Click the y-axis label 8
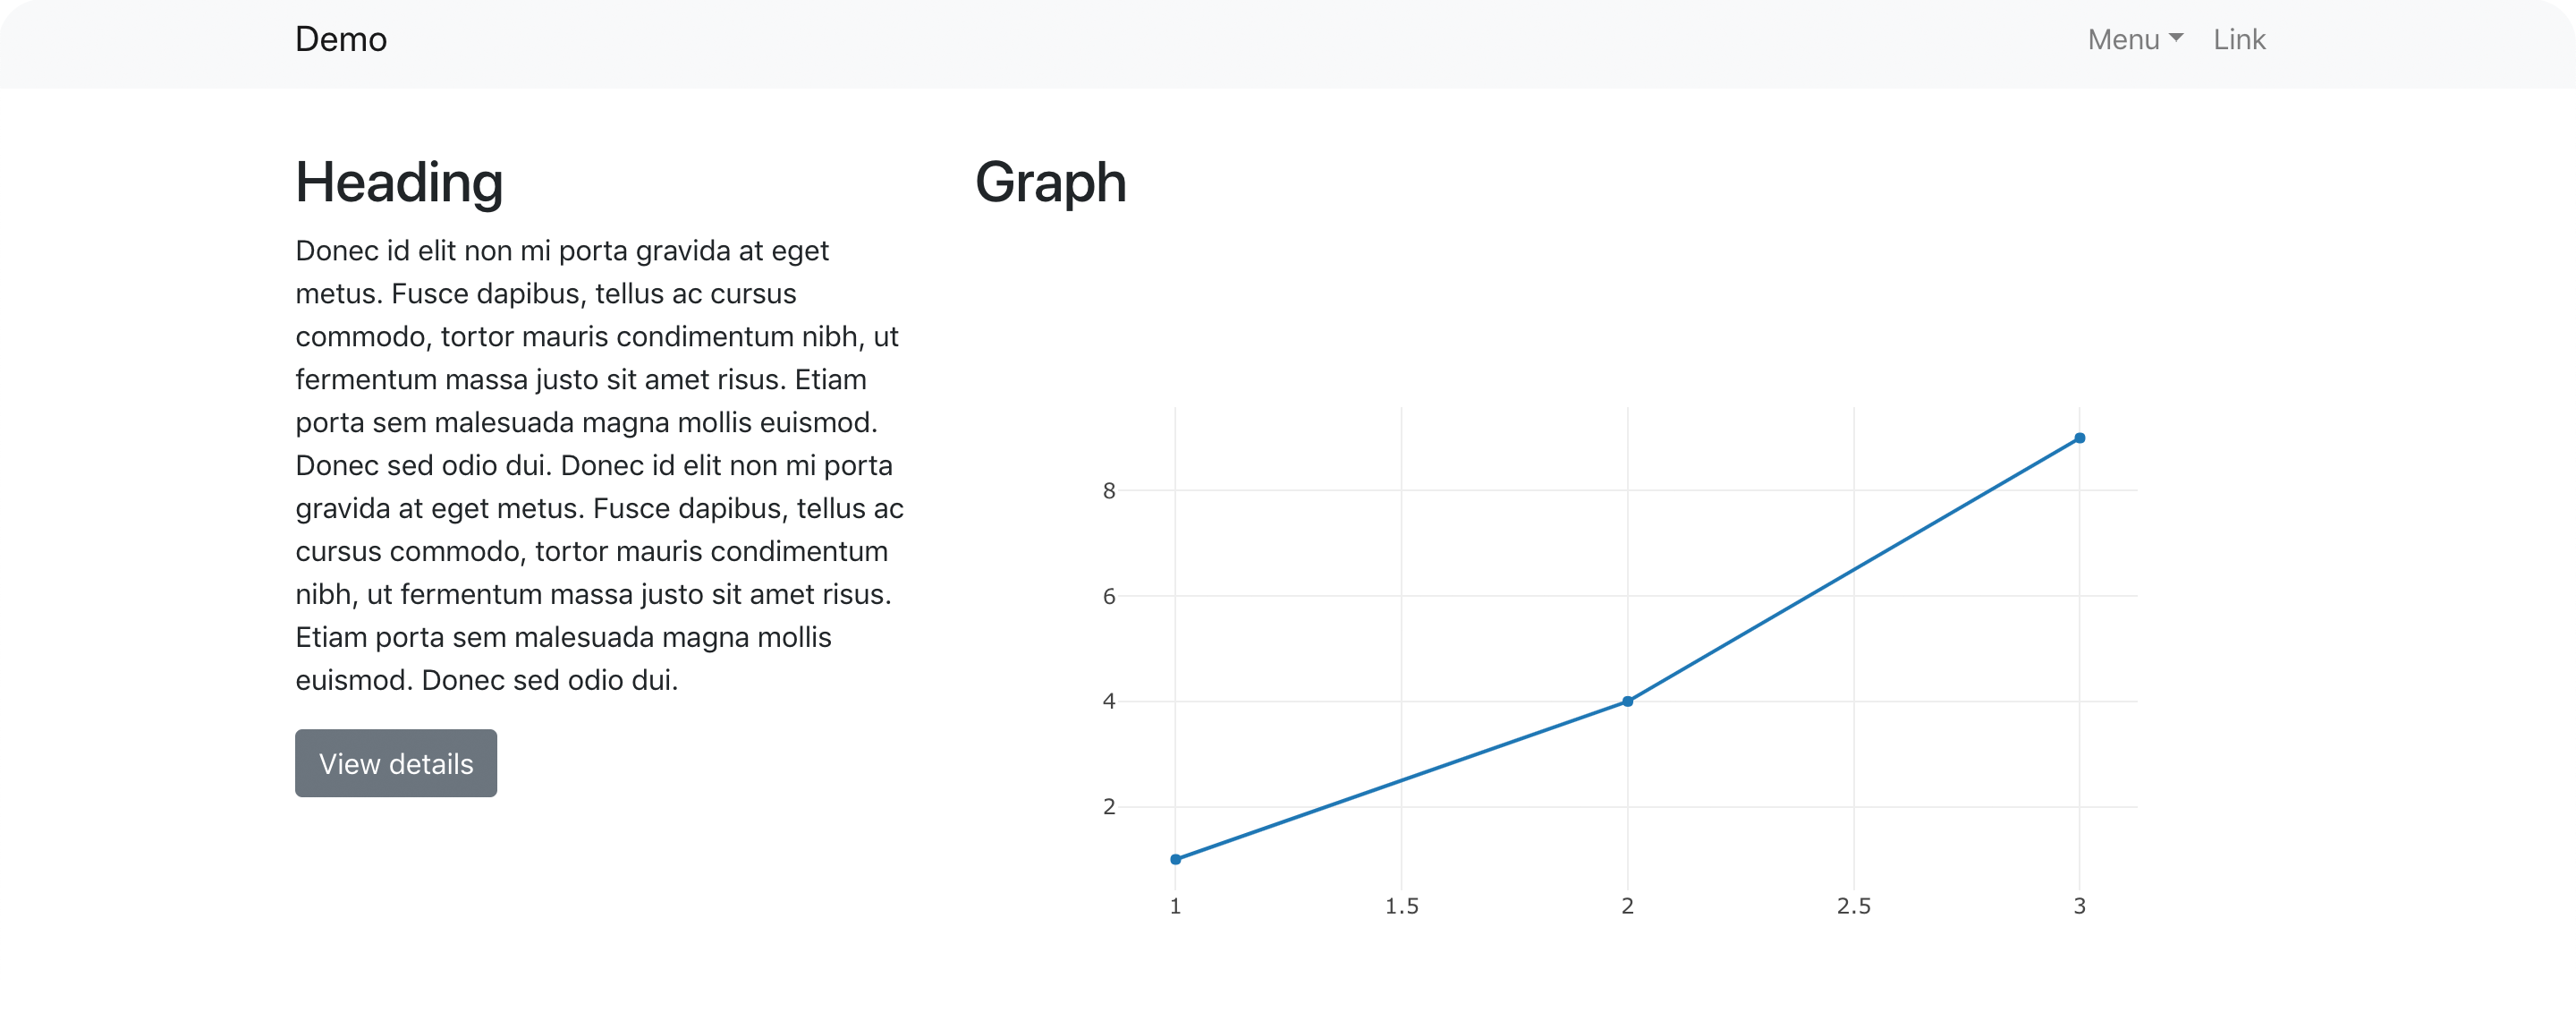Viewport: 2576px width, 1012px height. coord(1109,490)
